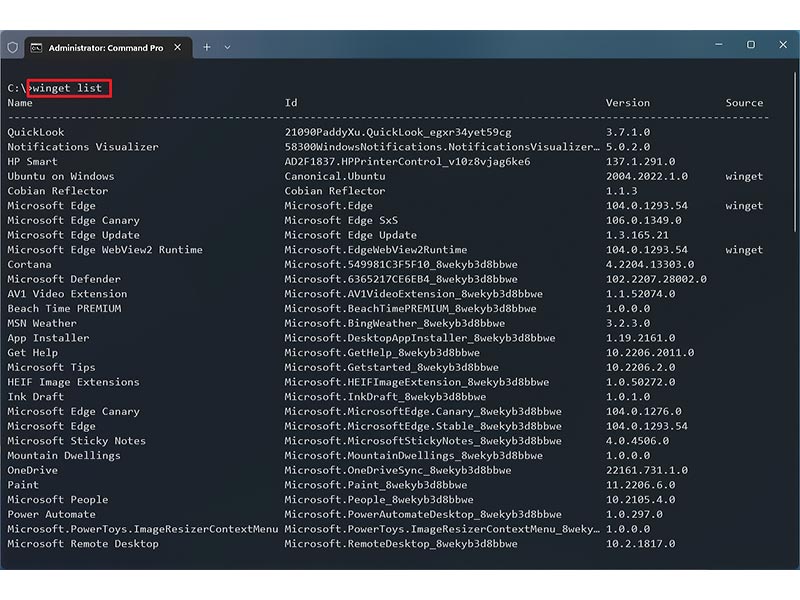Close the terminal window
Screen dimensions: 800x600
pos(783,44)
